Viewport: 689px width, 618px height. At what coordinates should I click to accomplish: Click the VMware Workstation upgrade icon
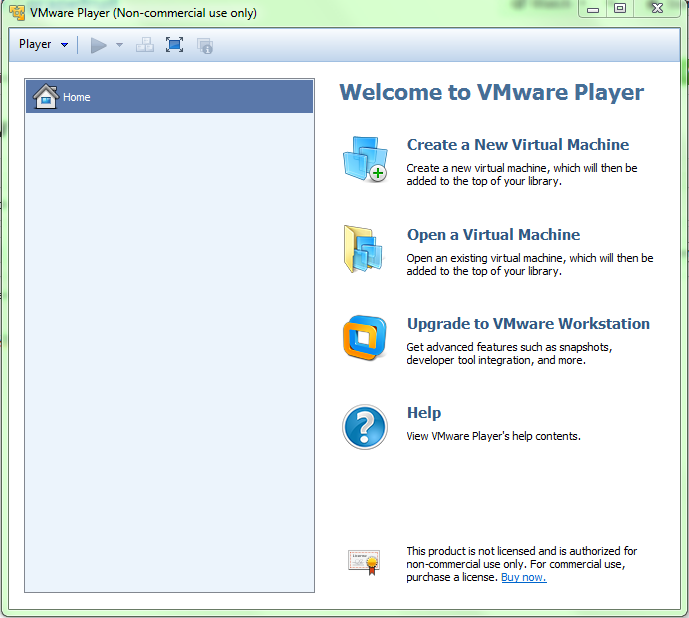365,338
